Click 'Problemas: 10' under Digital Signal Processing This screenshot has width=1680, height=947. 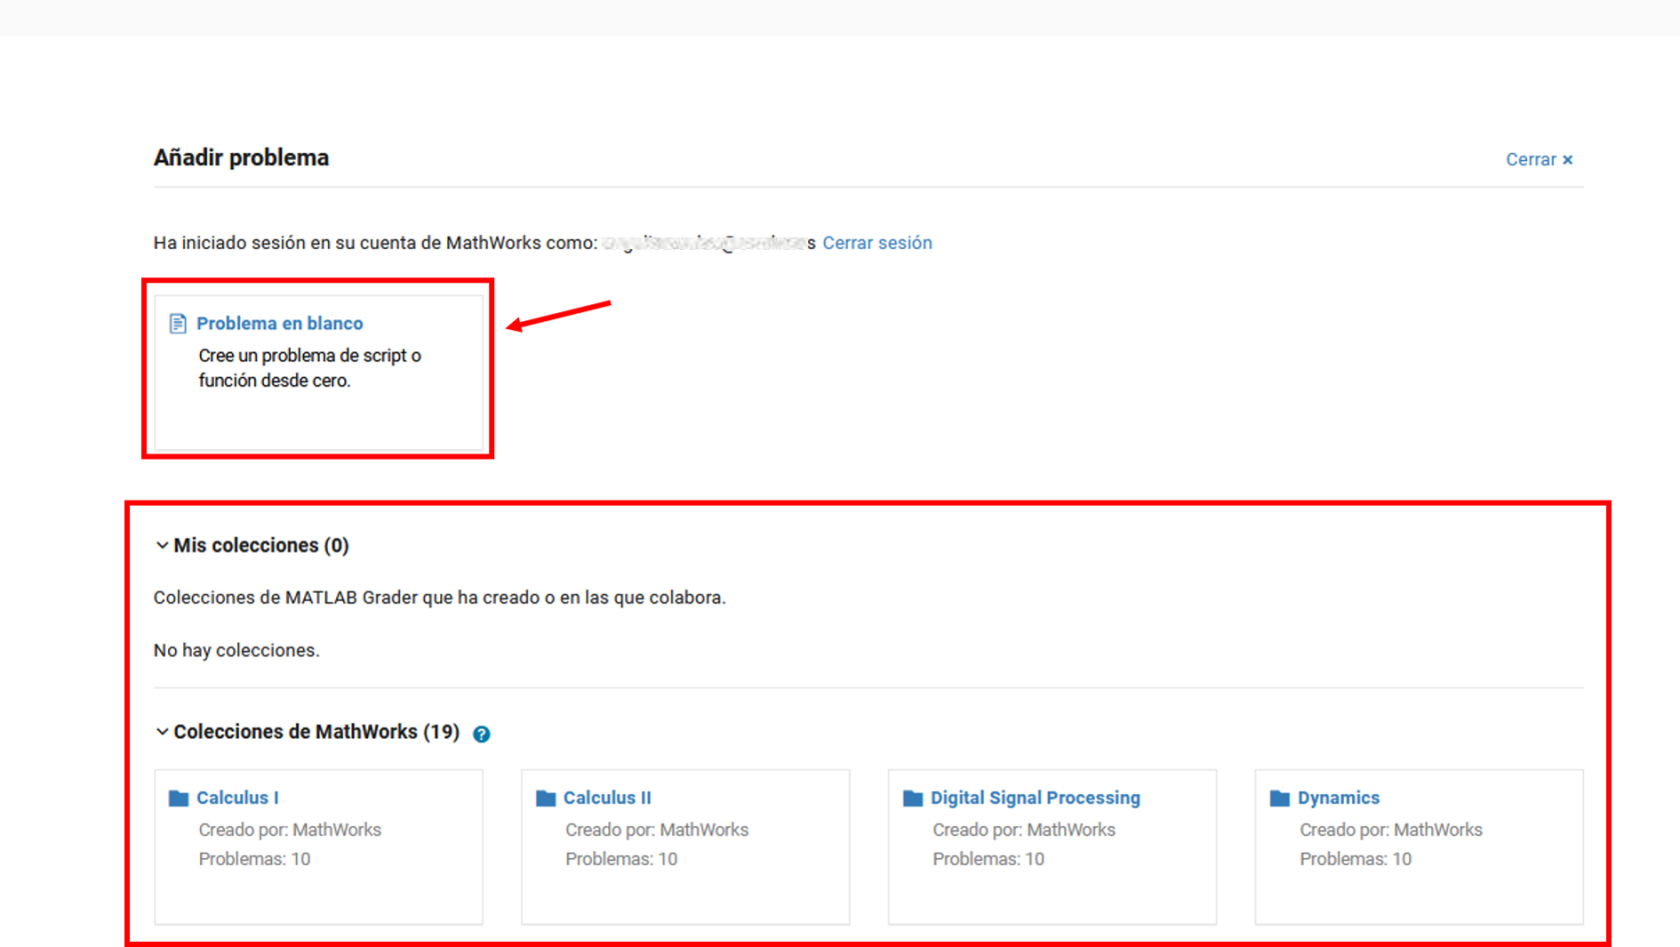point(988,859)
